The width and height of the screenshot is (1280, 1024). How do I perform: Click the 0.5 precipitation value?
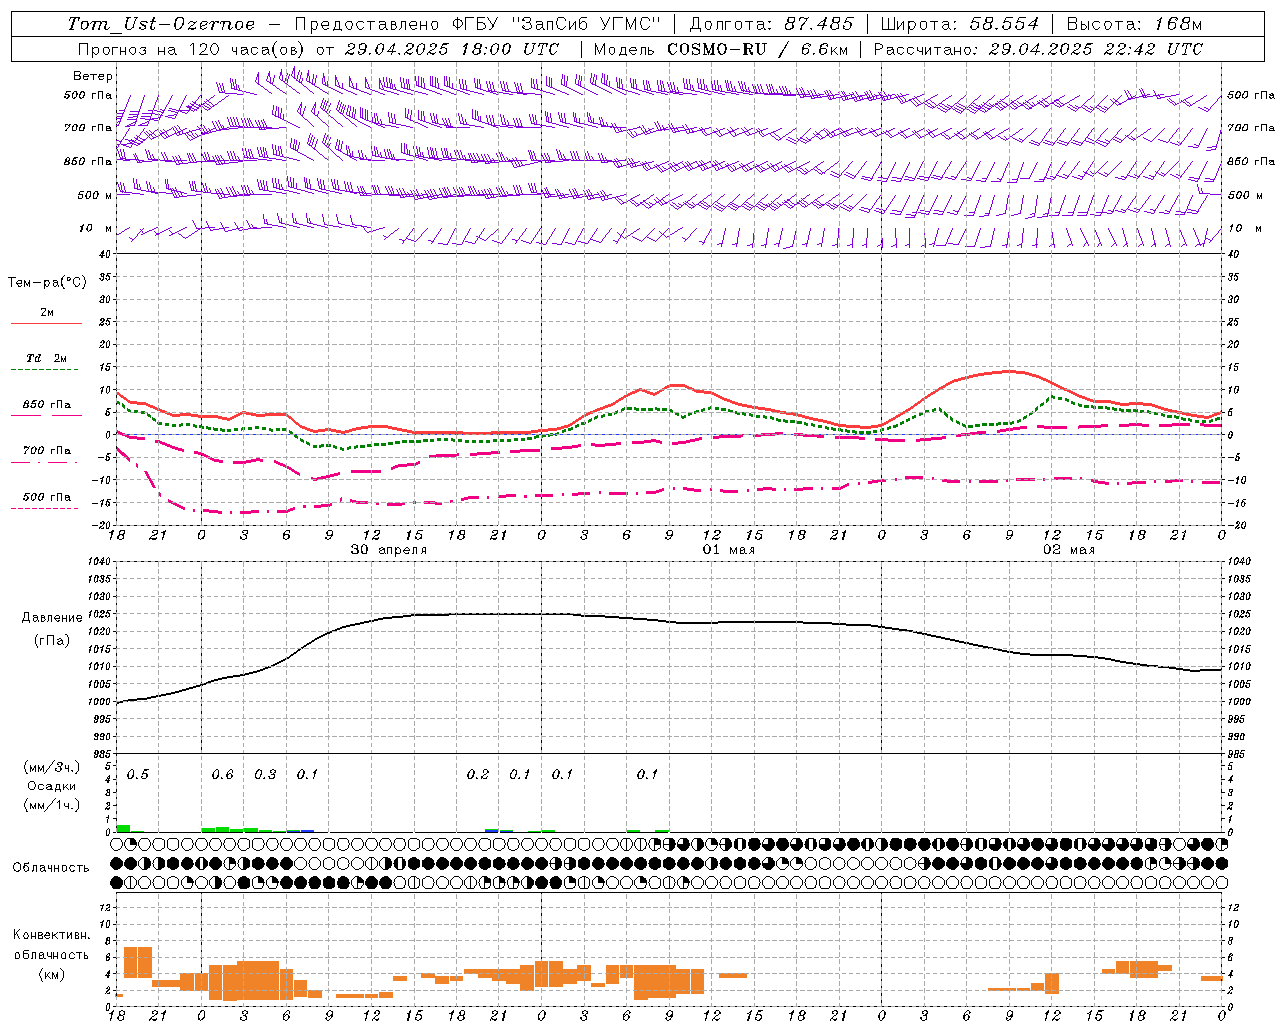click(x=138, y=774)
